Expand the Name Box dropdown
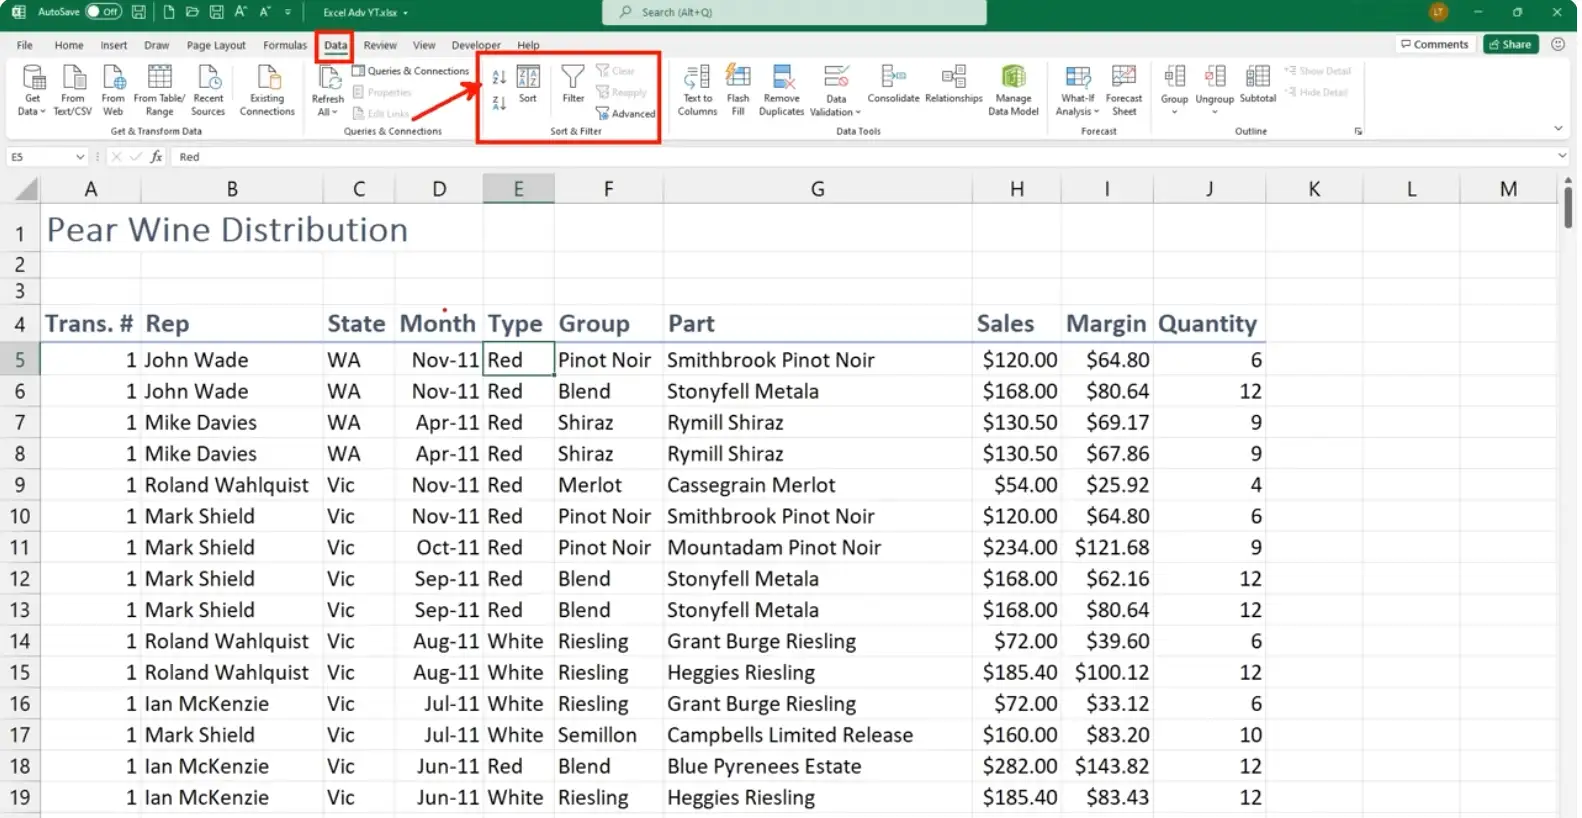 pyautogui.click(x=80, y=157)
